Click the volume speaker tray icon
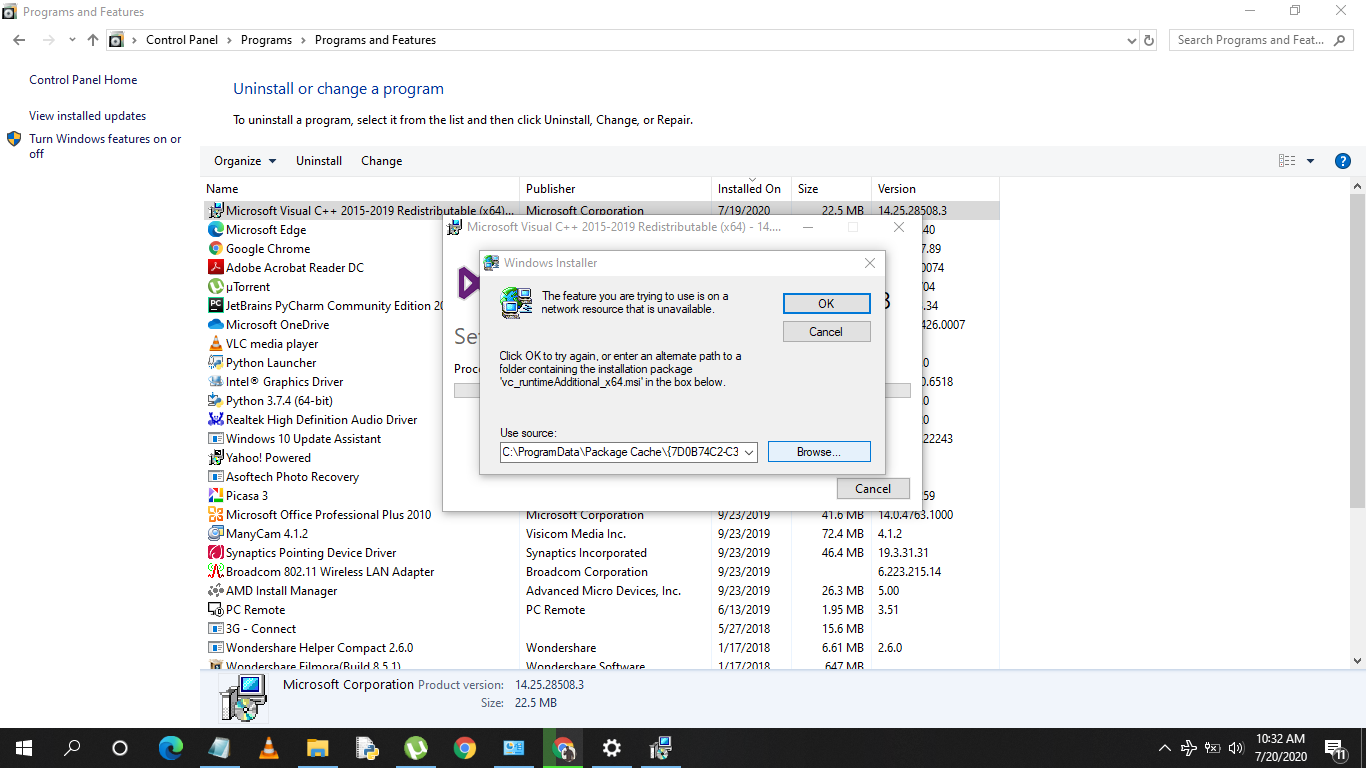The image size is (1366, 768). 1236,748
